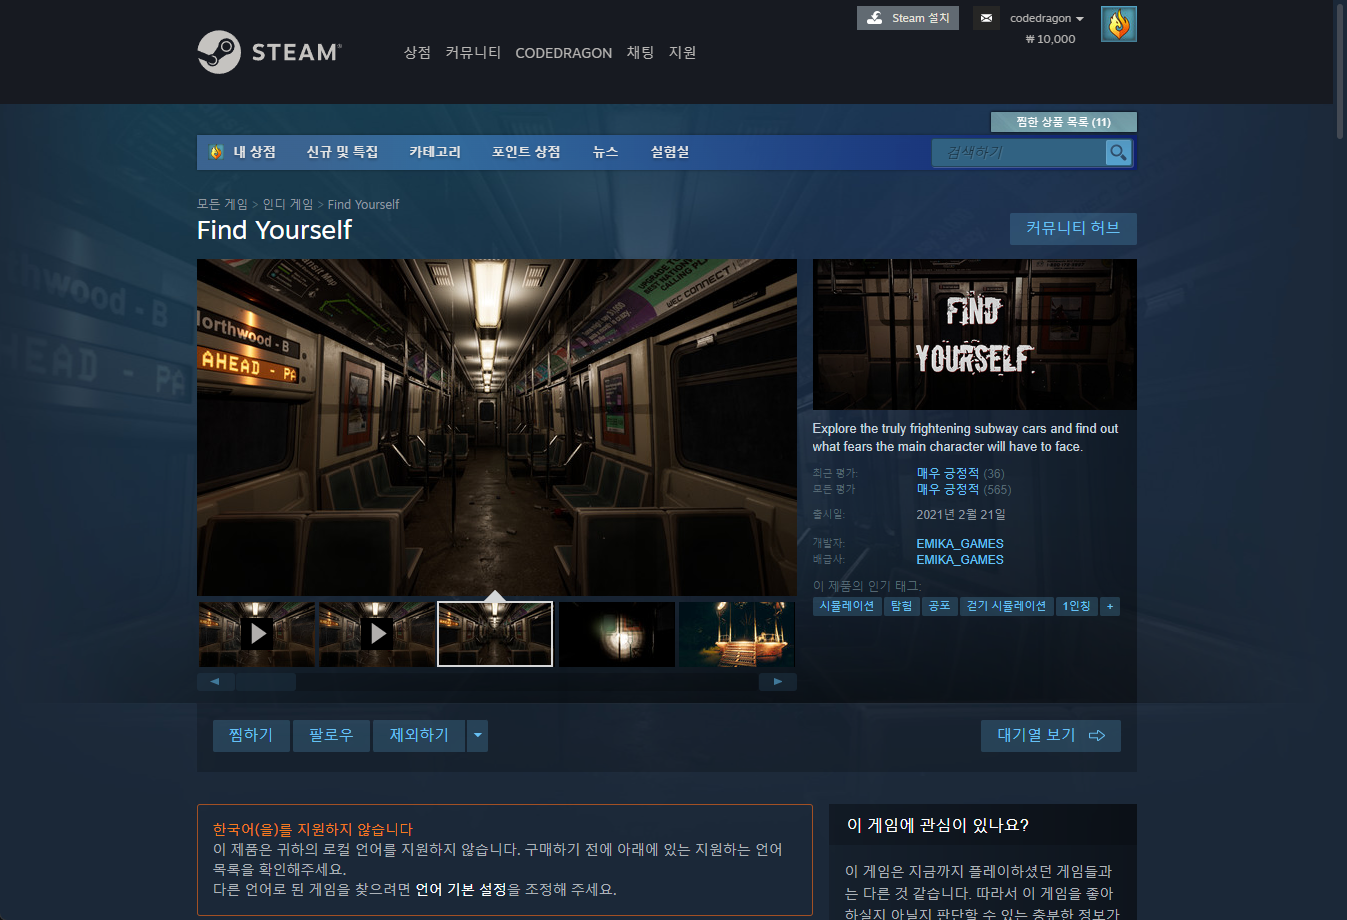Open the 신규 및 특집 tab

click(x=342, y=152)
